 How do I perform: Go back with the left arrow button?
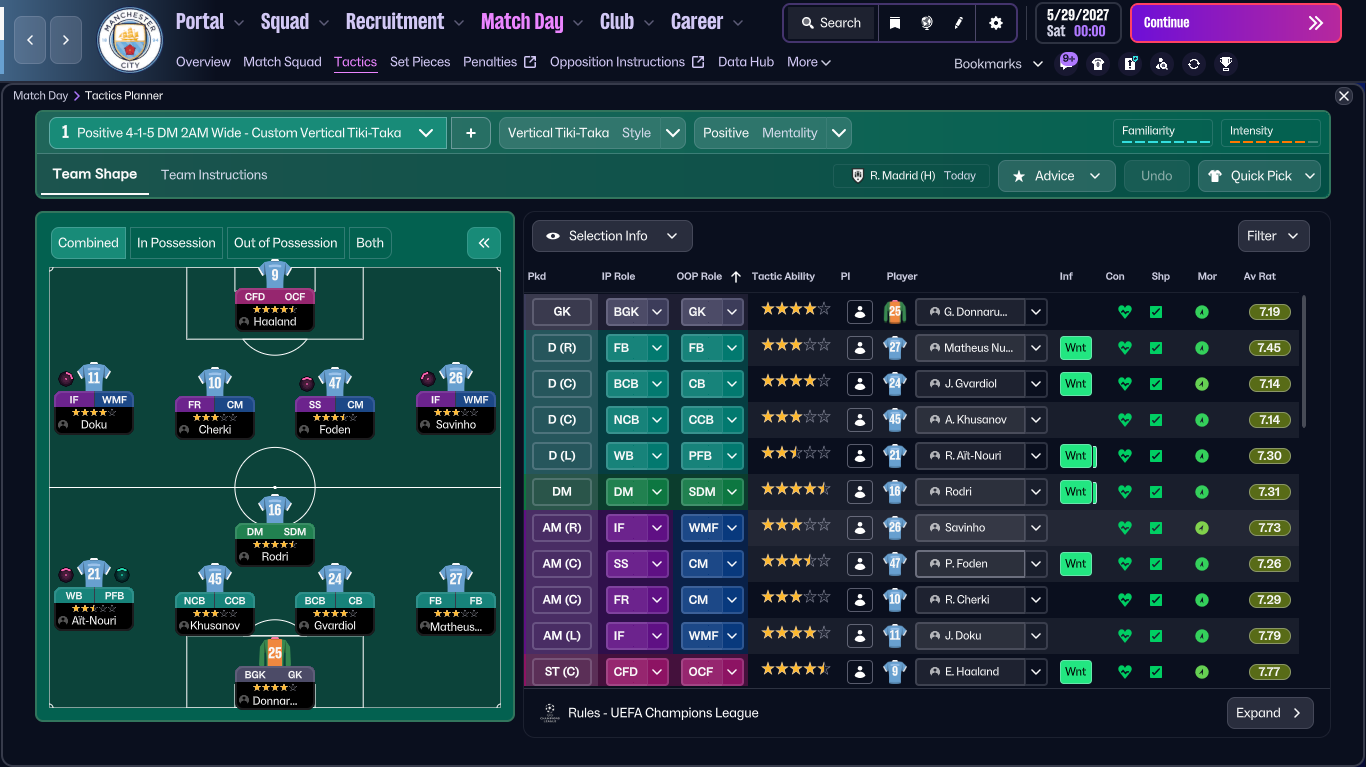click(x=30, y=40)
